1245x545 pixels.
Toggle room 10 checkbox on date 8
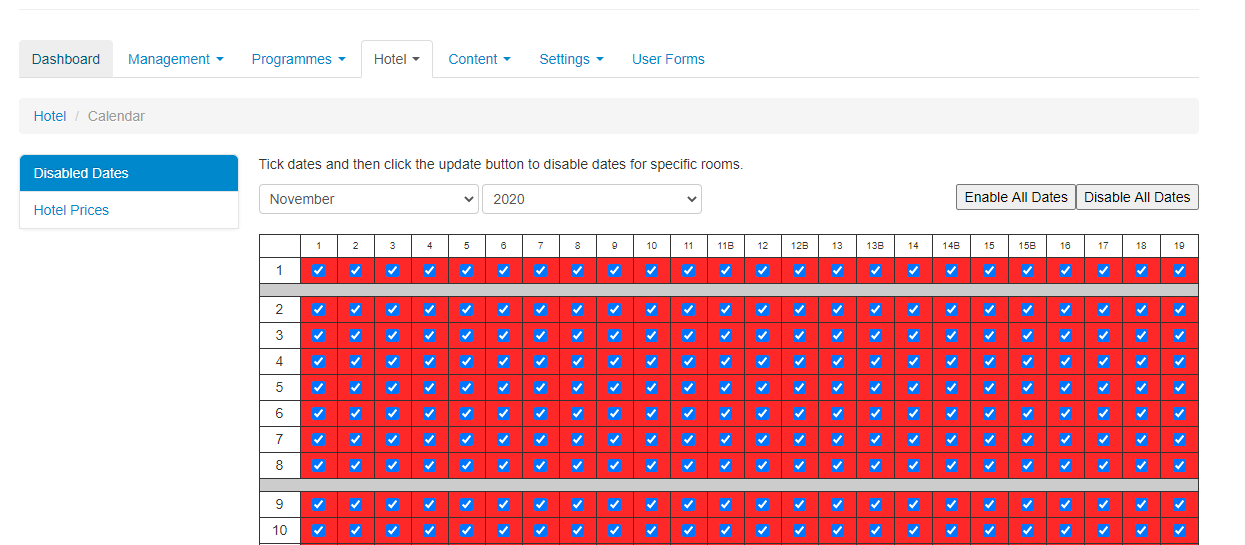coord(651,465)
